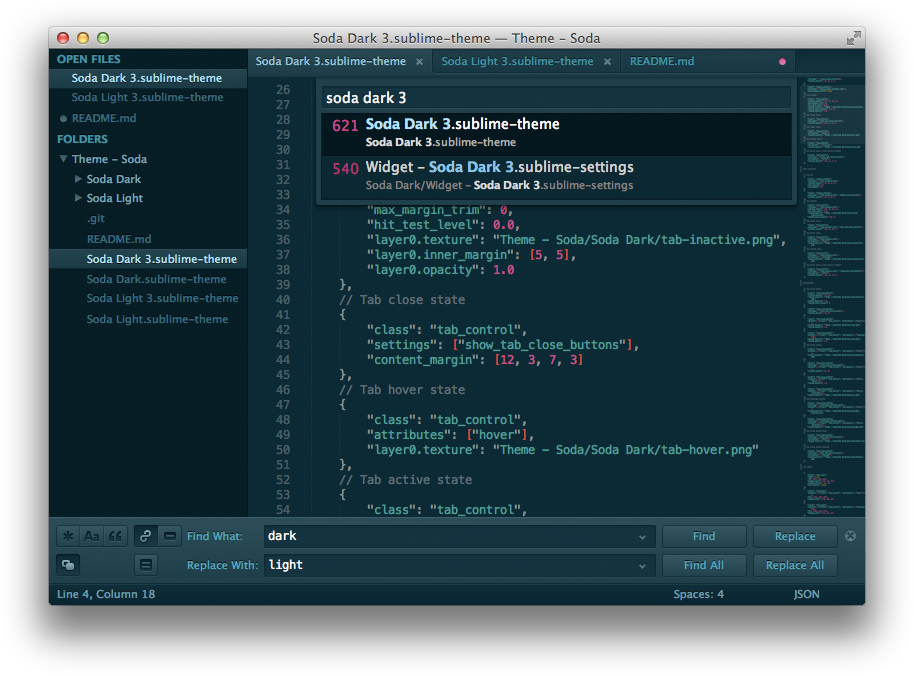Click the "// Tab close state" comment
Viewport: 914px width, 676px height.
coord(402,300)
